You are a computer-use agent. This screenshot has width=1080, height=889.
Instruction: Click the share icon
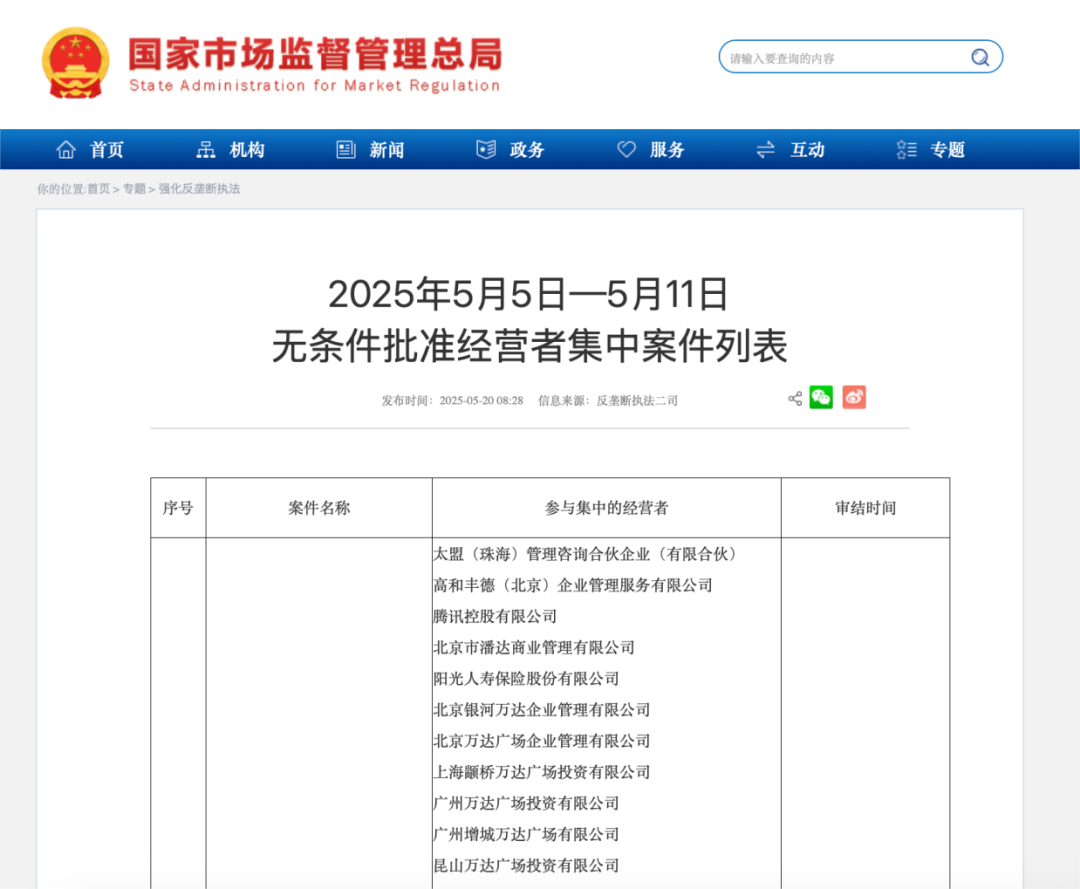tap(795, 399)
